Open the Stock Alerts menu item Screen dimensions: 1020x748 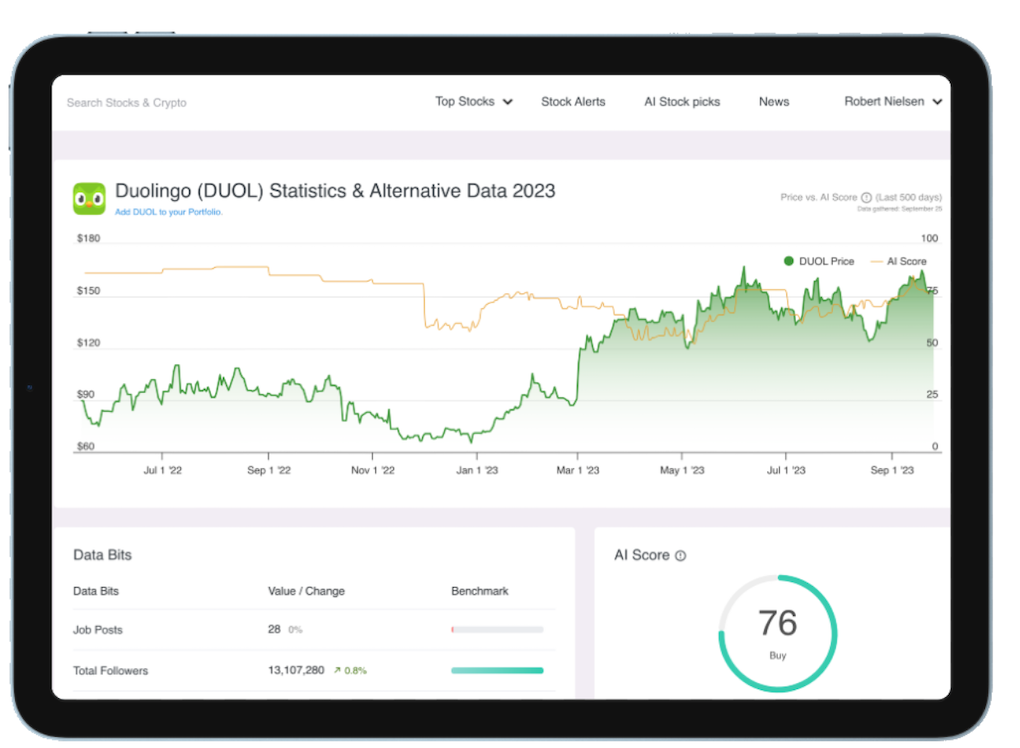tap(573, 101)
